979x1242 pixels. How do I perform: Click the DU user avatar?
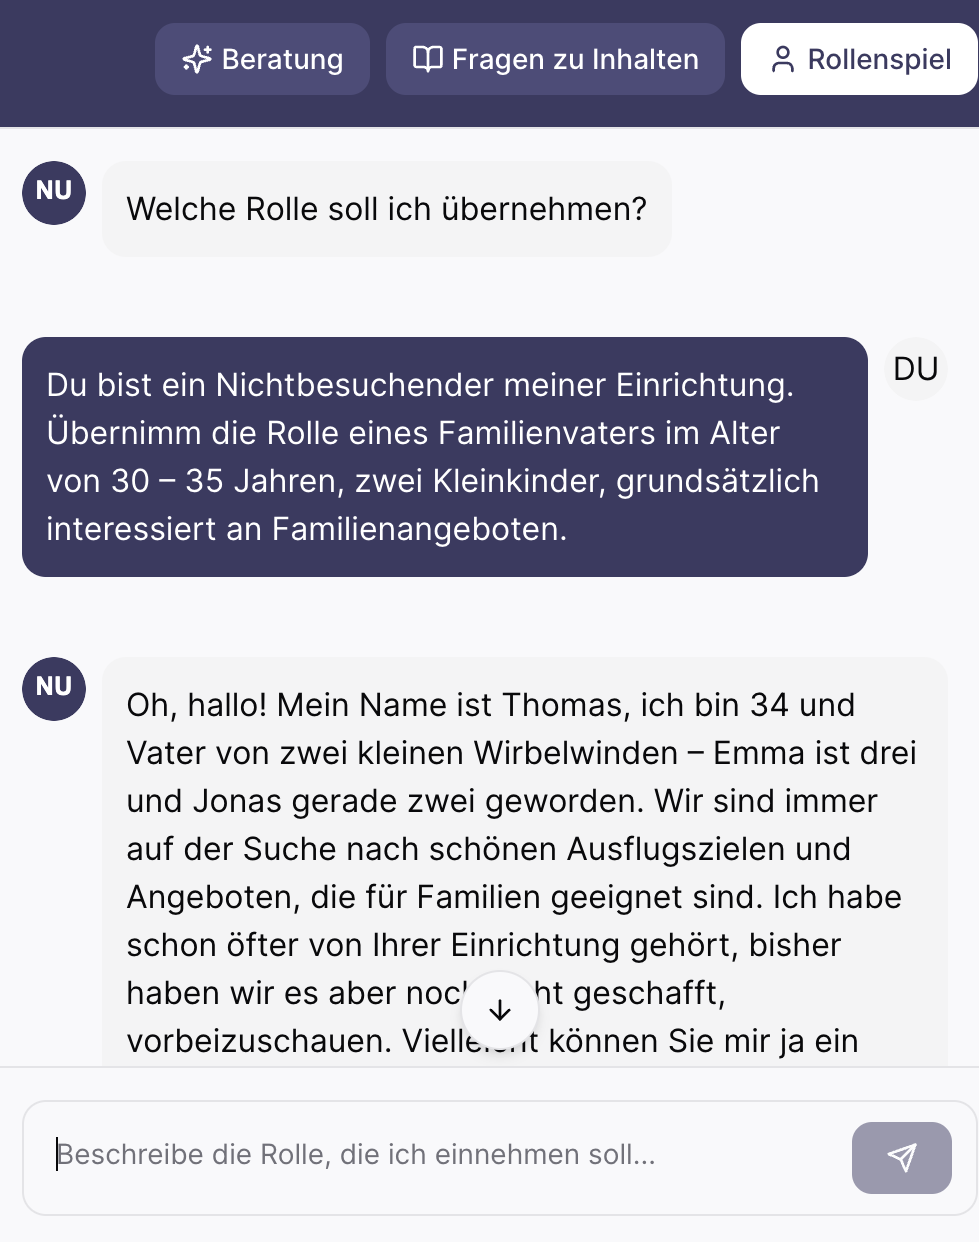point(916,369)
